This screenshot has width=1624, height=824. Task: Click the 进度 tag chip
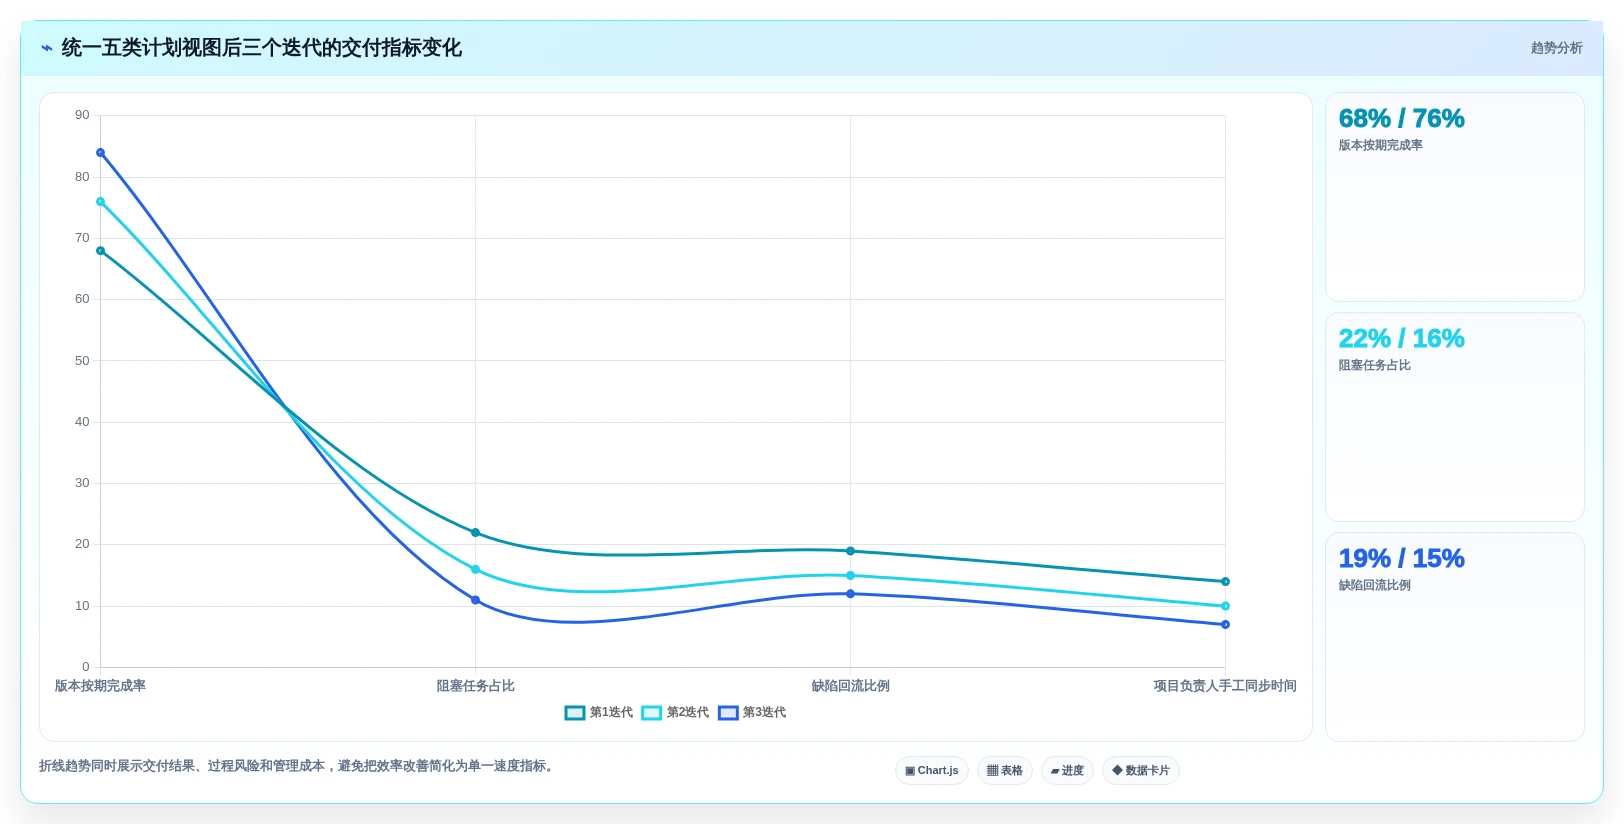1067,771
